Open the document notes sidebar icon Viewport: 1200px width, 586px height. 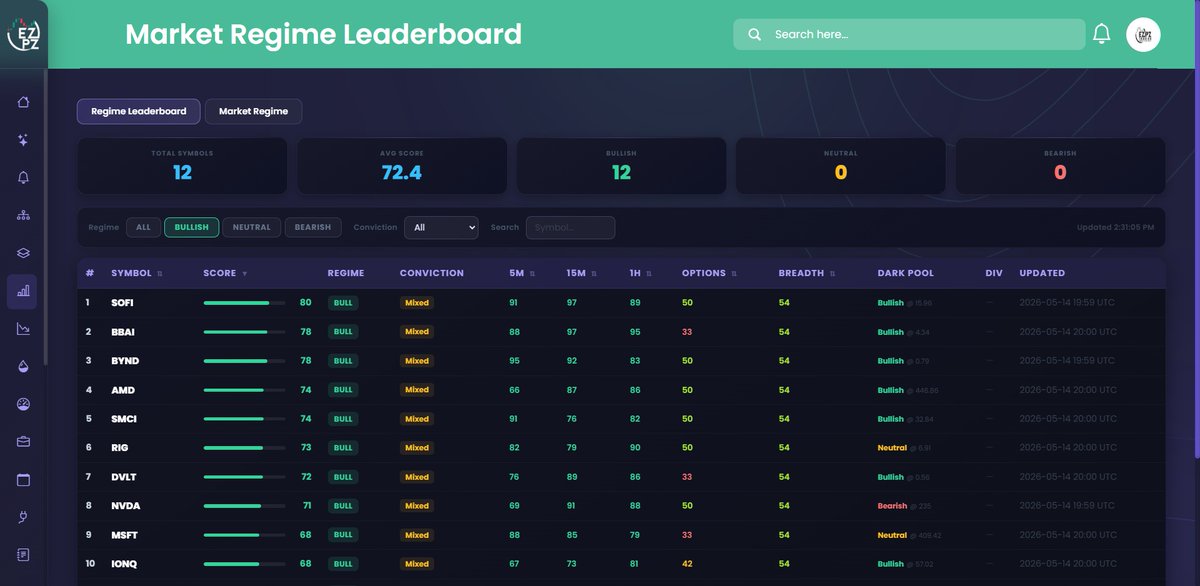pyautogui.click(x=23, y=554)
